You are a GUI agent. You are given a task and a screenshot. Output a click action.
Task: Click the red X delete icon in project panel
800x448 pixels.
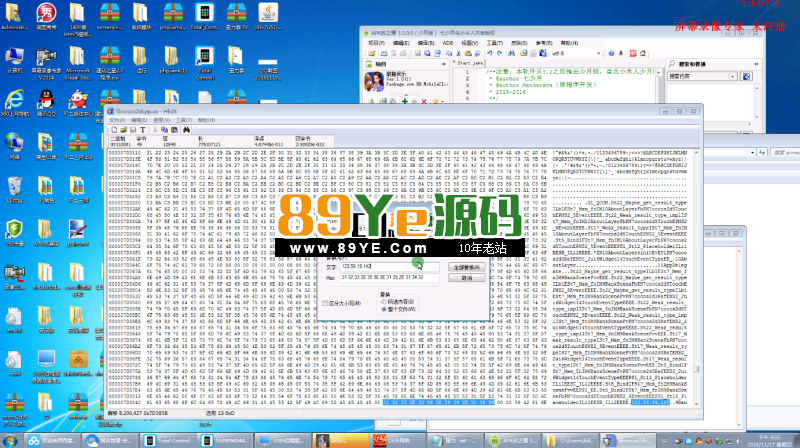[424, 102]
